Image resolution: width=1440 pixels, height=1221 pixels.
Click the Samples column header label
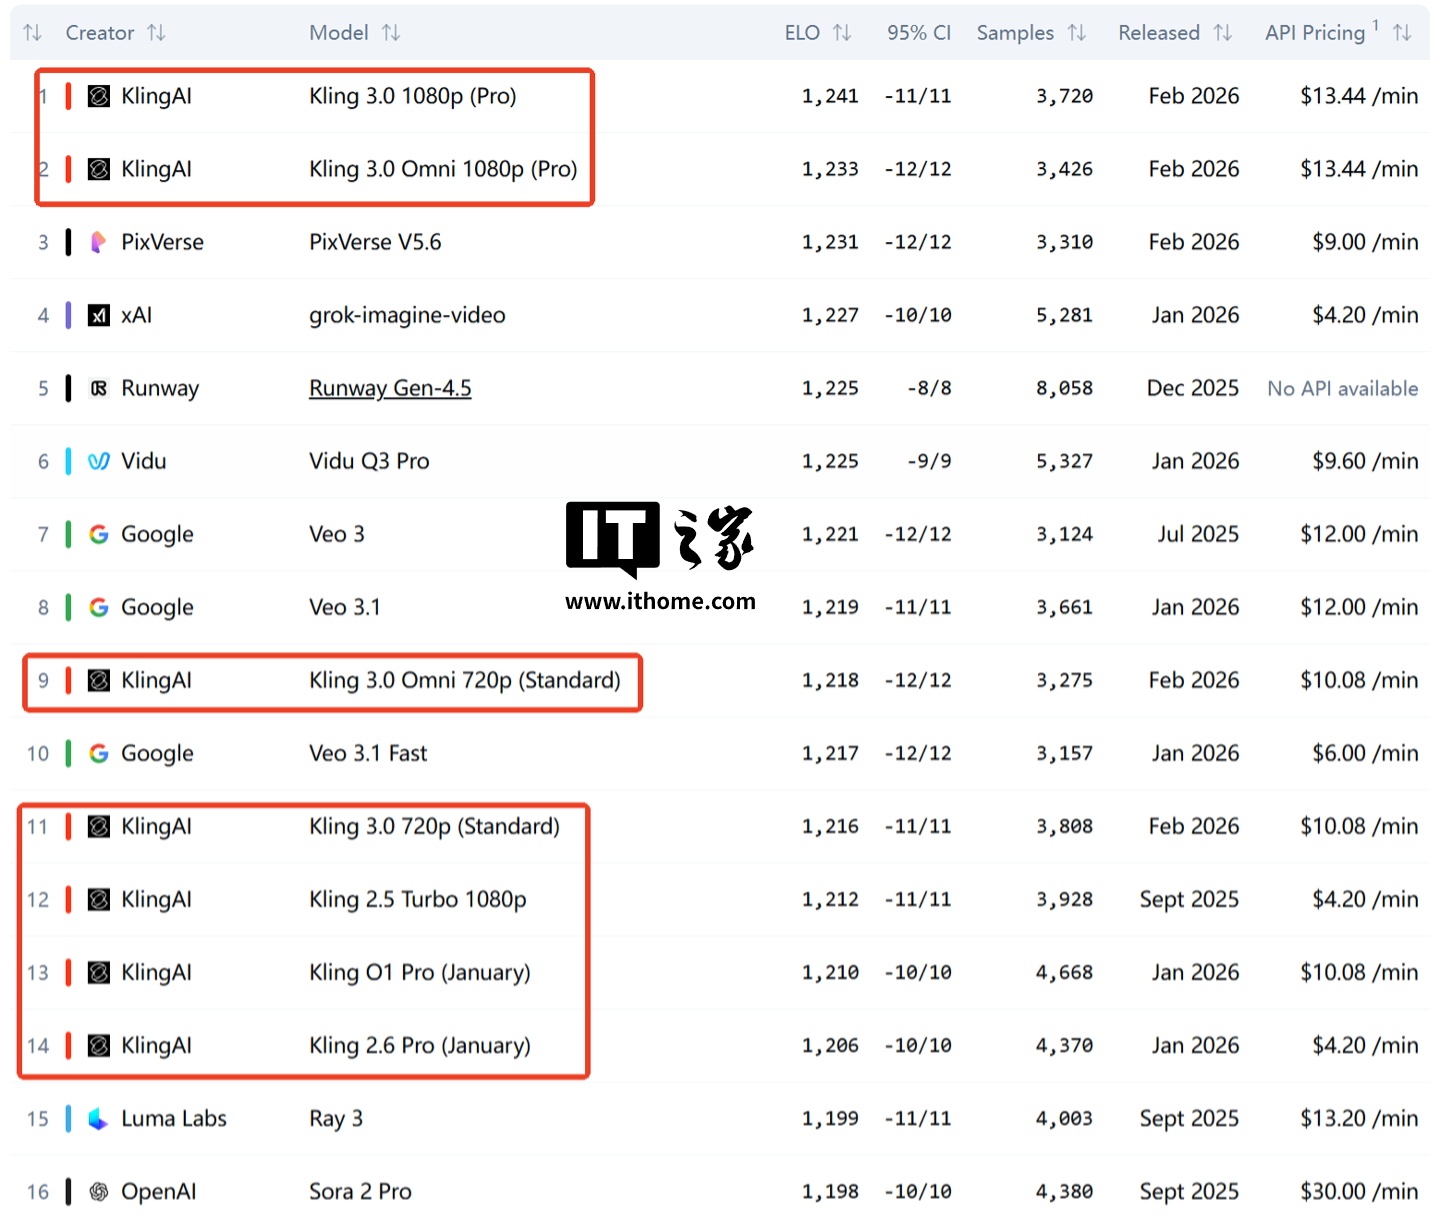coord(1015,33)
